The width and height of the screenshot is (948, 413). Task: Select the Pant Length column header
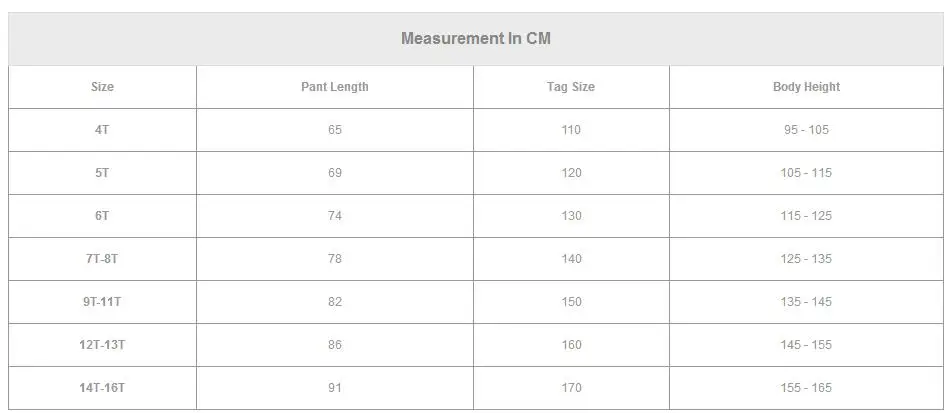(x=334, y=86)
